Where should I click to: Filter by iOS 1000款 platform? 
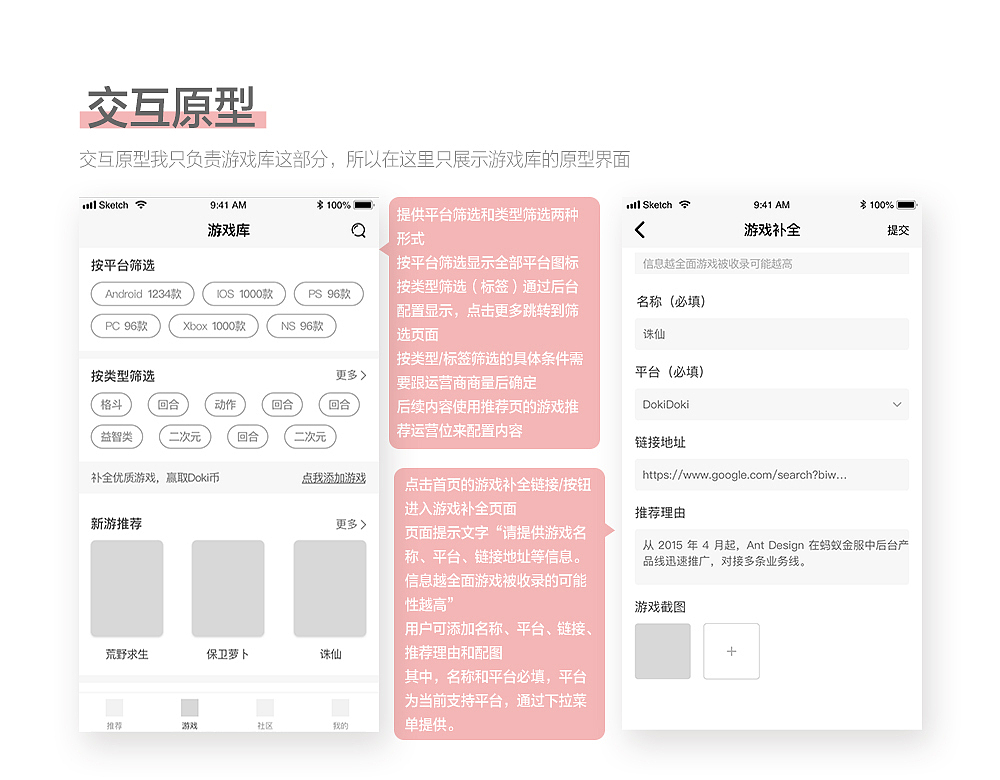pyautogui.click(x=244, y=294)
